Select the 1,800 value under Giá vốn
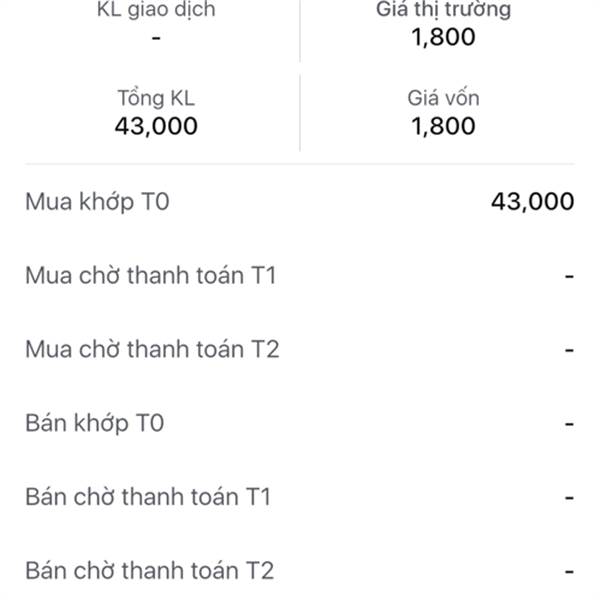 [x=442, y=126]
